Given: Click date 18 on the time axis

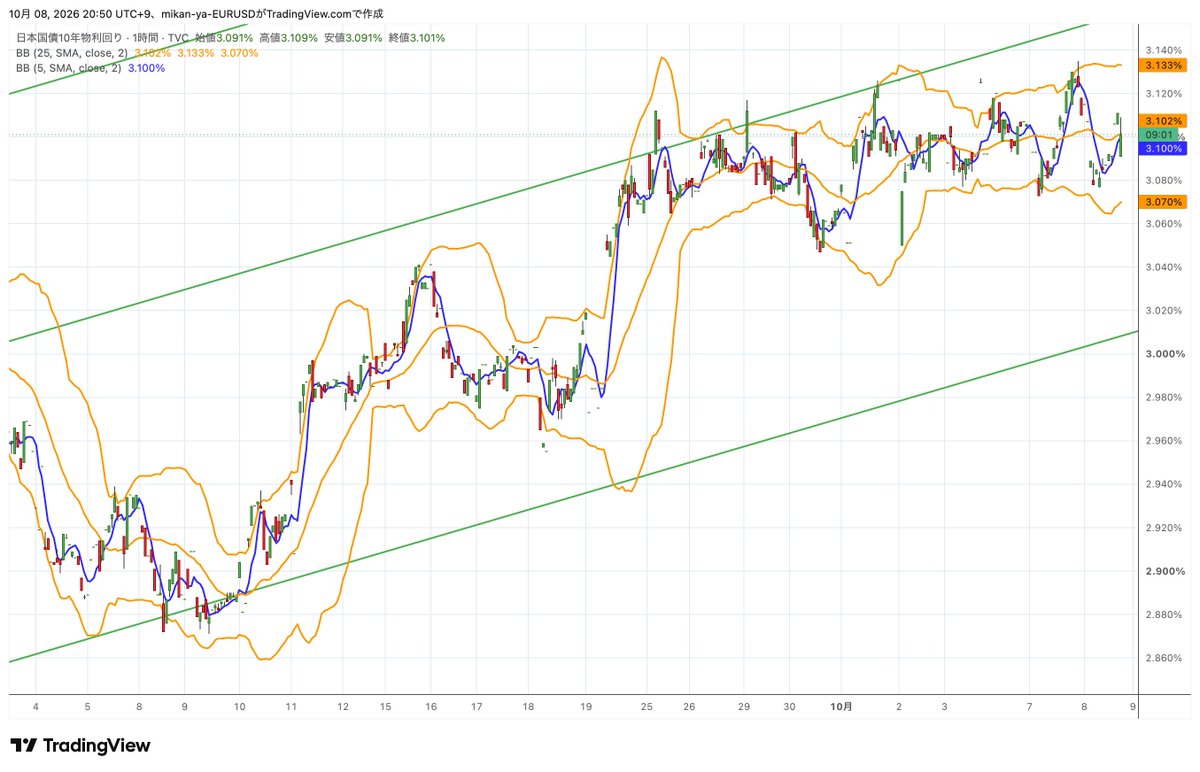Looking at the screenshot, I should [529, 707].
